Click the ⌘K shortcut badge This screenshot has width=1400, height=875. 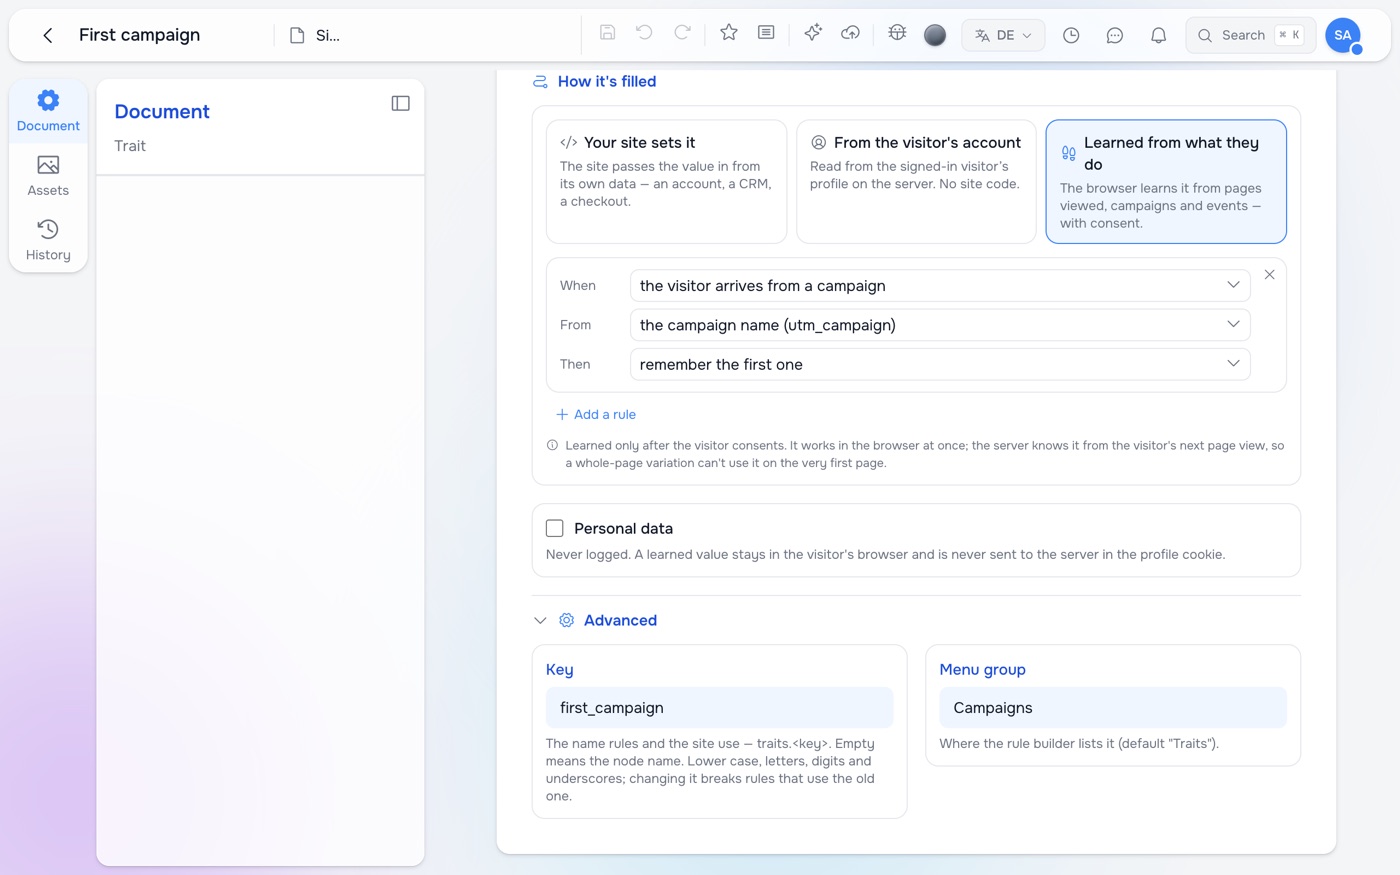[x=1289, y=35]
